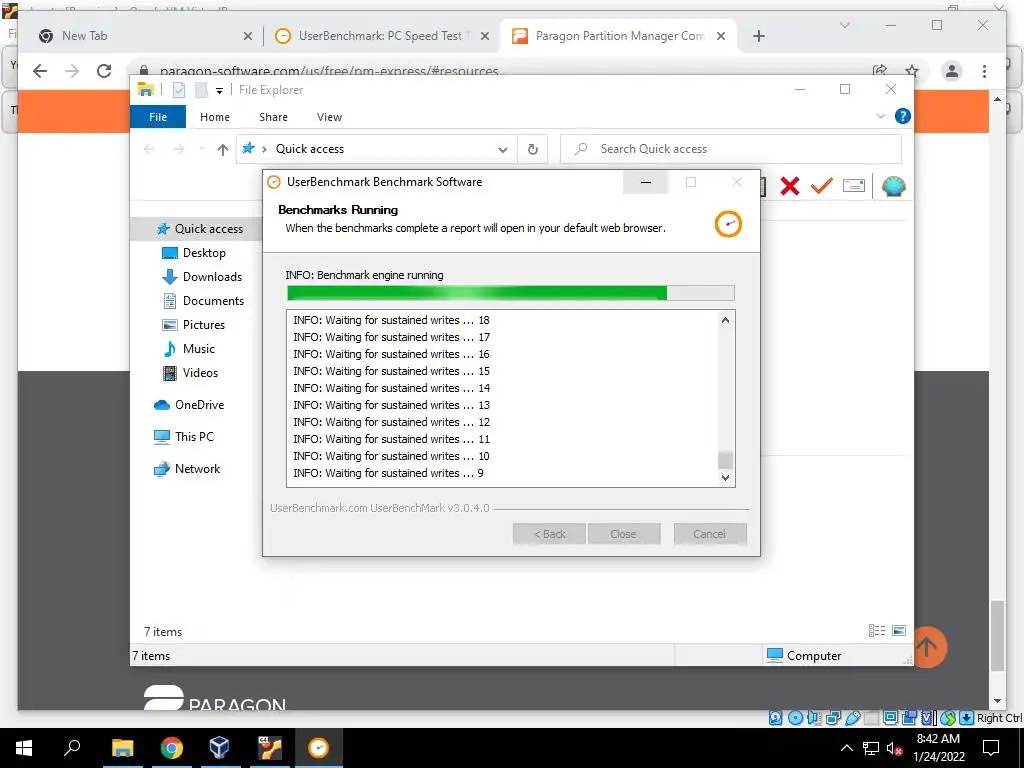Open customize quick access toolbar dropdown
The image size is (1024, 768).
(219, 91)
